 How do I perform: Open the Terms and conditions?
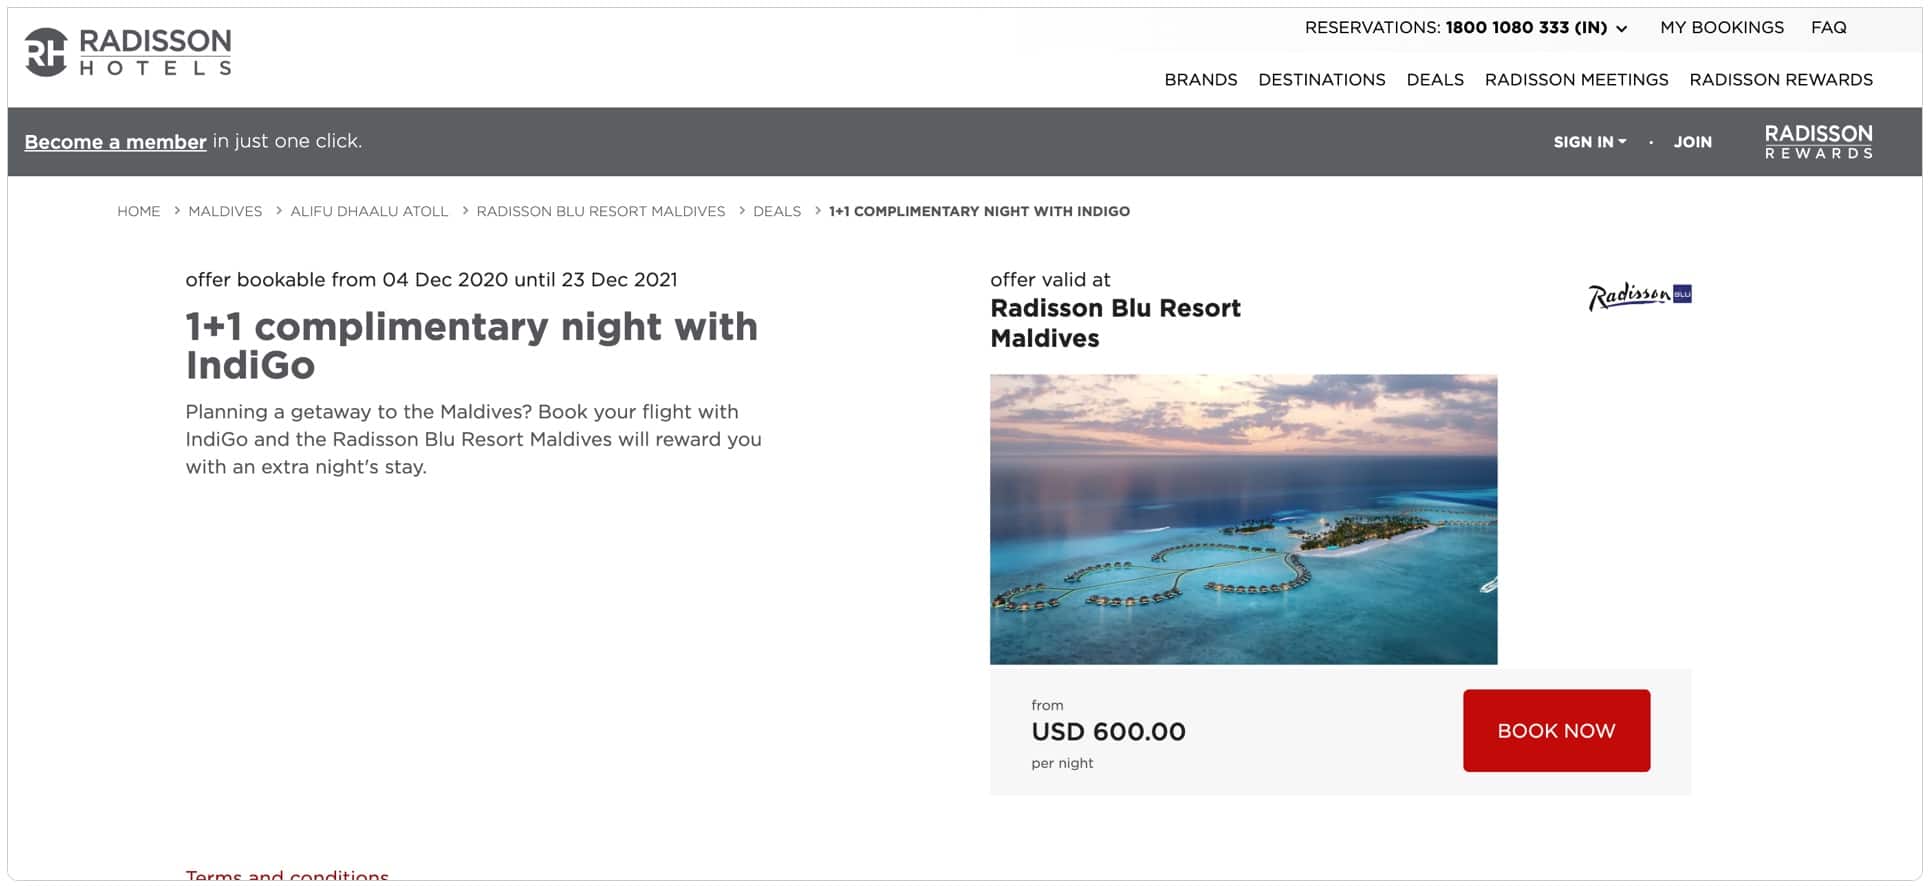point(286,874)
